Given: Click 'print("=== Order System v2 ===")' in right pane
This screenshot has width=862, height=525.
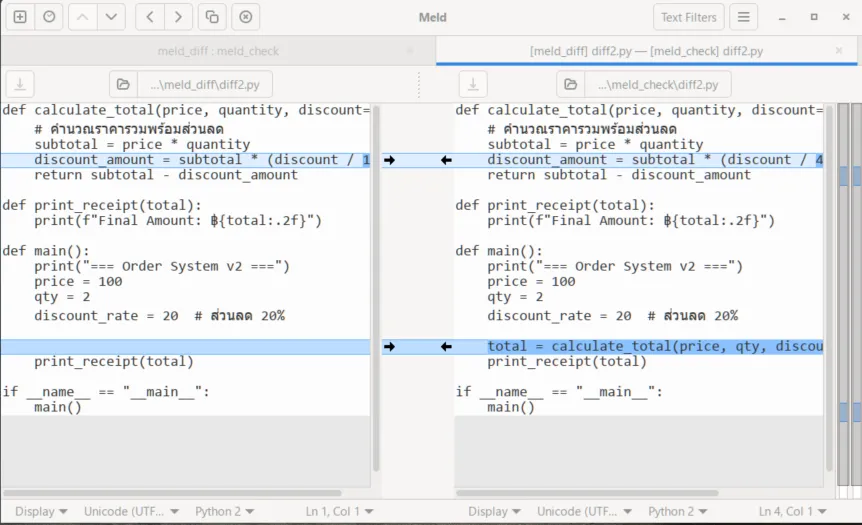Looking at the screenshot, I should (x=615, y=266).
